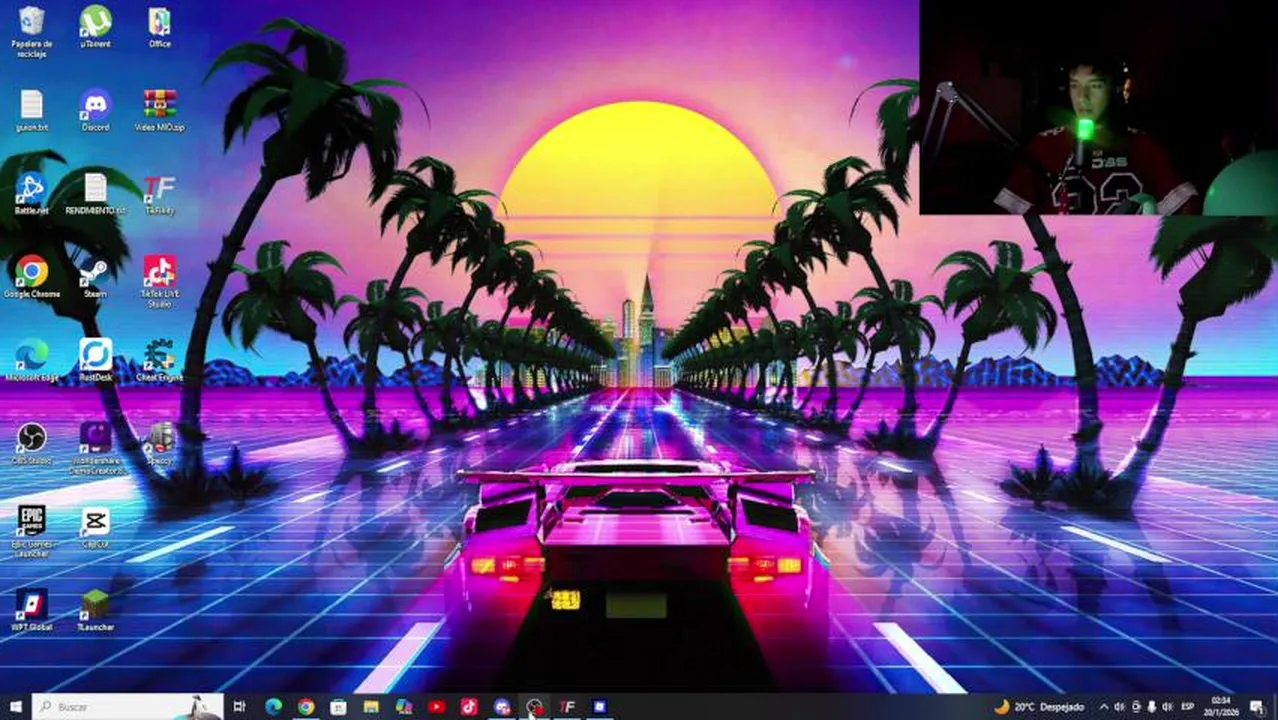Viewport: 1278px width, 720px height.
Task: Select the Google Chrome desktop shortcut
Action: pyautogui.click(x=32, y=277)
